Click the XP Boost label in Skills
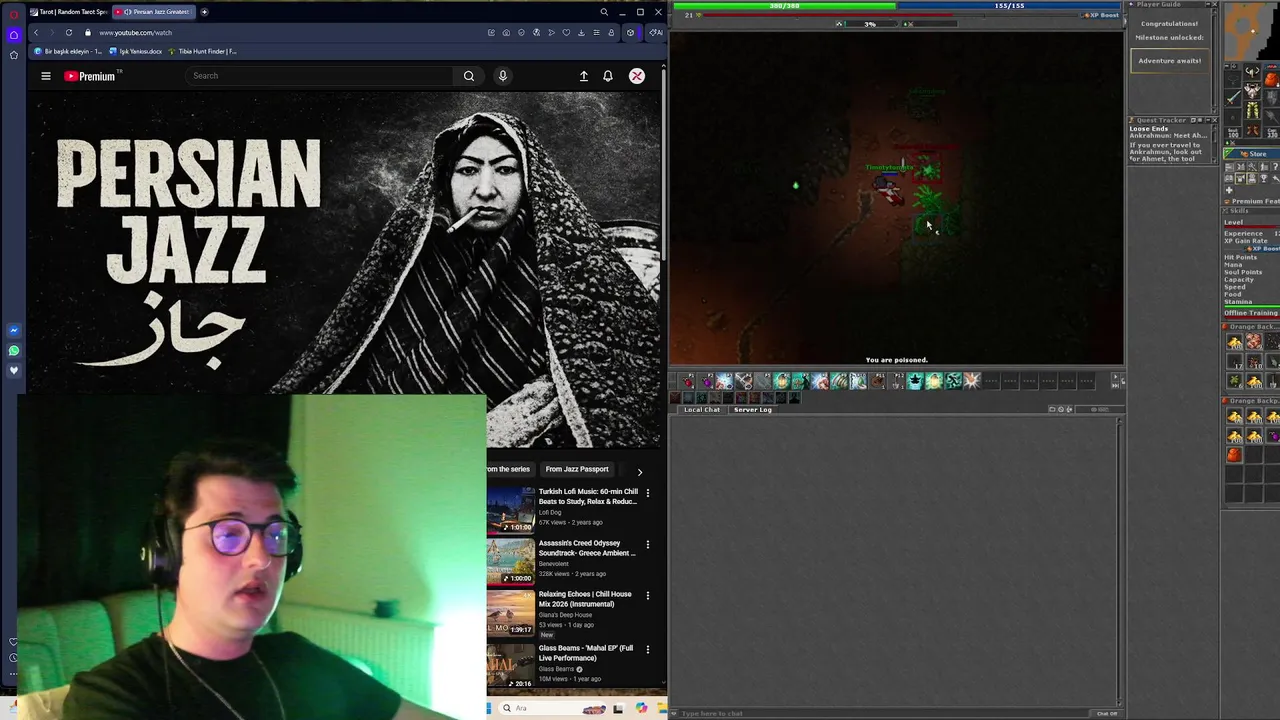This screenshot has width=1280, height=720. point(1265,248)
